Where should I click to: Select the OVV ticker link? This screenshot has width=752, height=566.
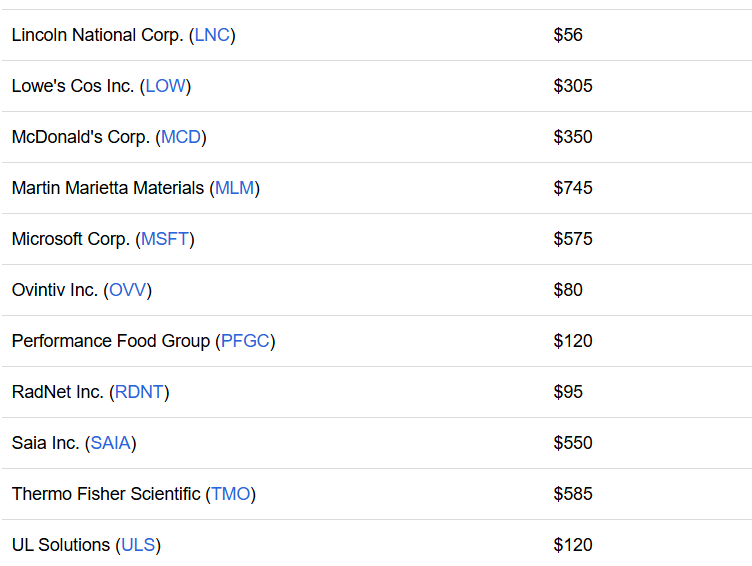[128, 290]
